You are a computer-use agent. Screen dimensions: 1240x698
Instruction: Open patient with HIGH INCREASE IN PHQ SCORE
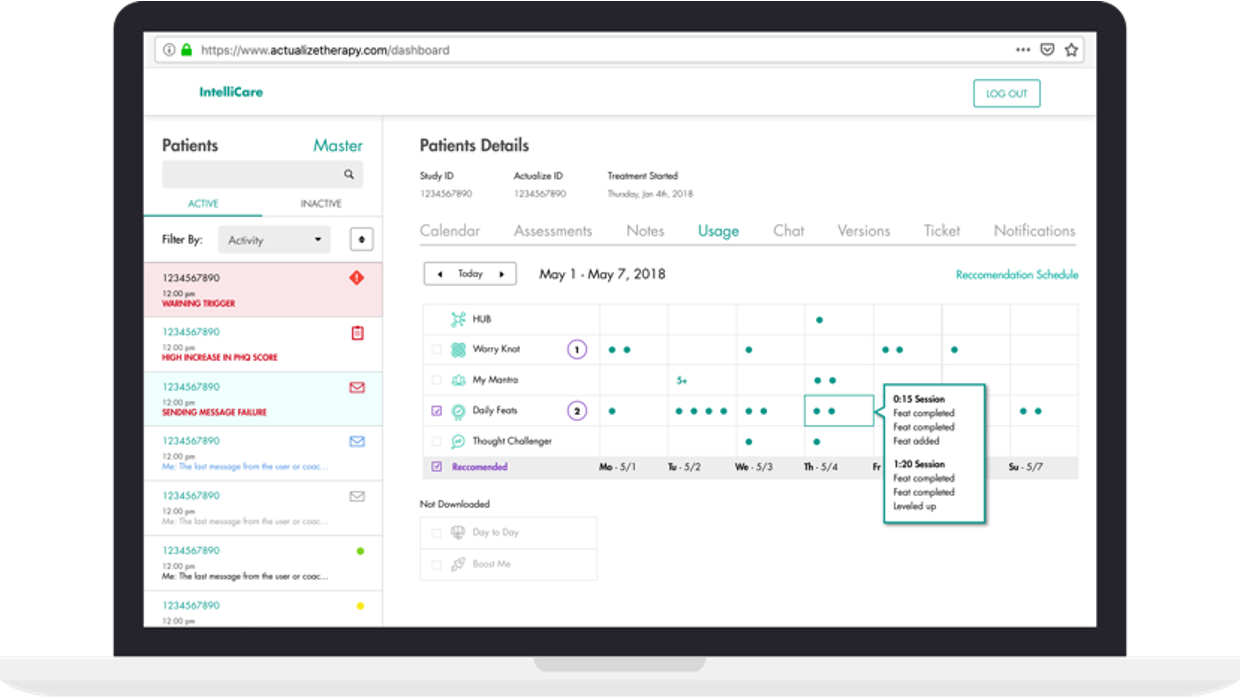[262, 345]
